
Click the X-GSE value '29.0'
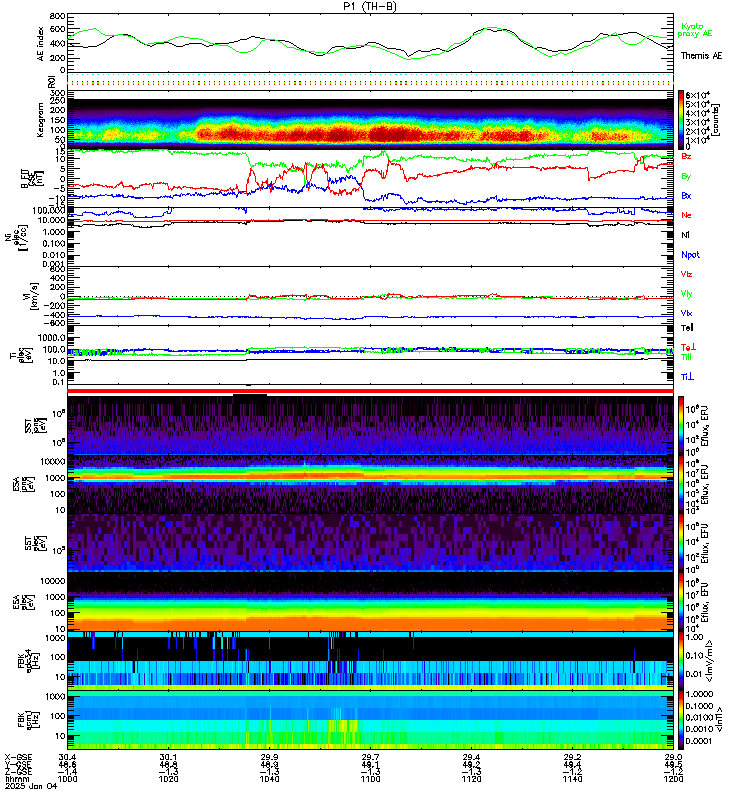click(673, 757)
